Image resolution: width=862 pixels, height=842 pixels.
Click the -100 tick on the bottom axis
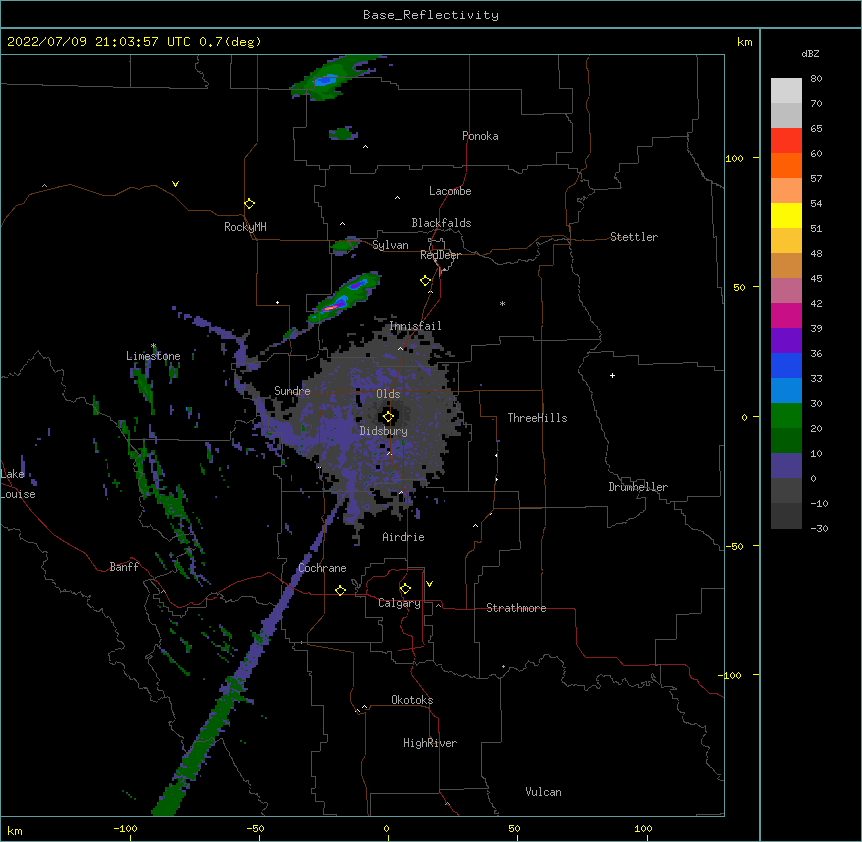click(125, 828)
